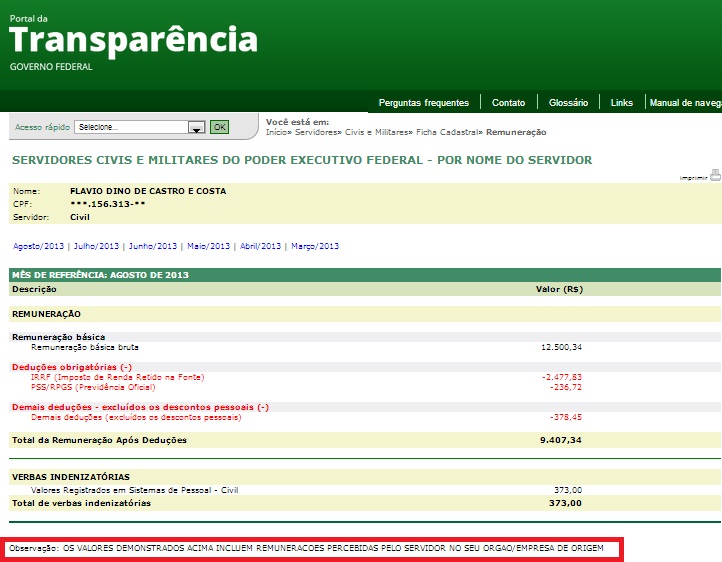Click the imprimir printer icon
The image size is (722, 562).
pyautogui.click(x=714, y=174)
